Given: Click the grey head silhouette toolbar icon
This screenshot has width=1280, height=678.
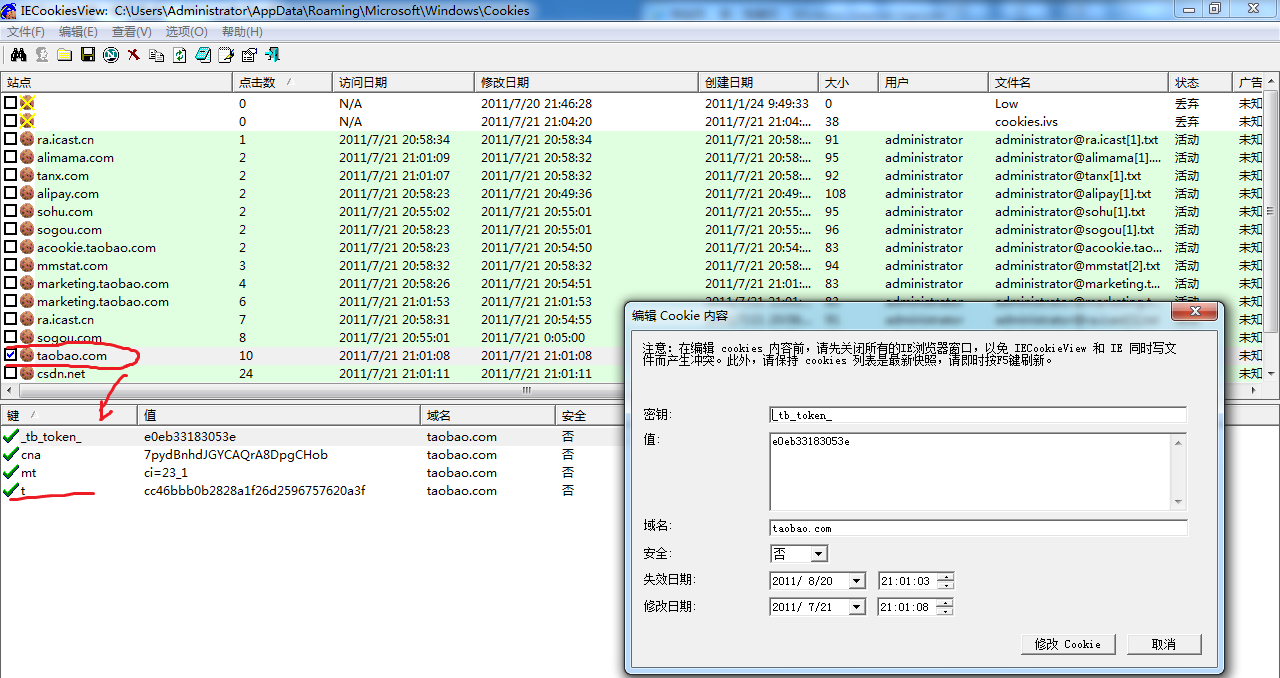Looking at the screenshot, I should click(x=42, y=55).
